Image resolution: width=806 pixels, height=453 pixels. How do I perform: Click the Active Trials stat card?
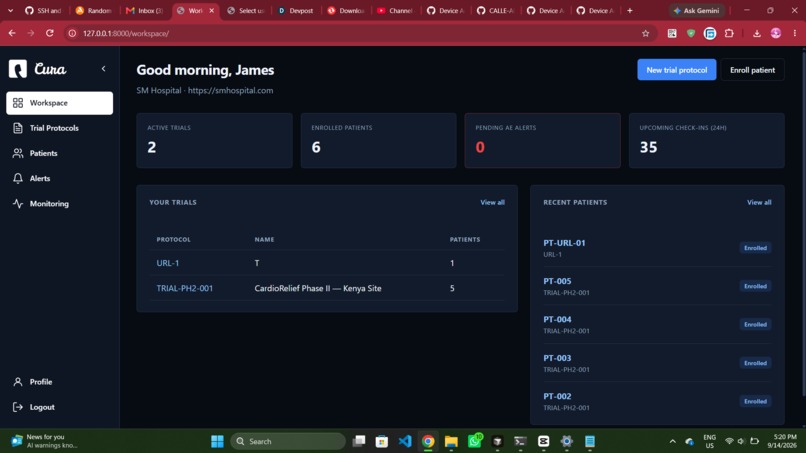214,140
